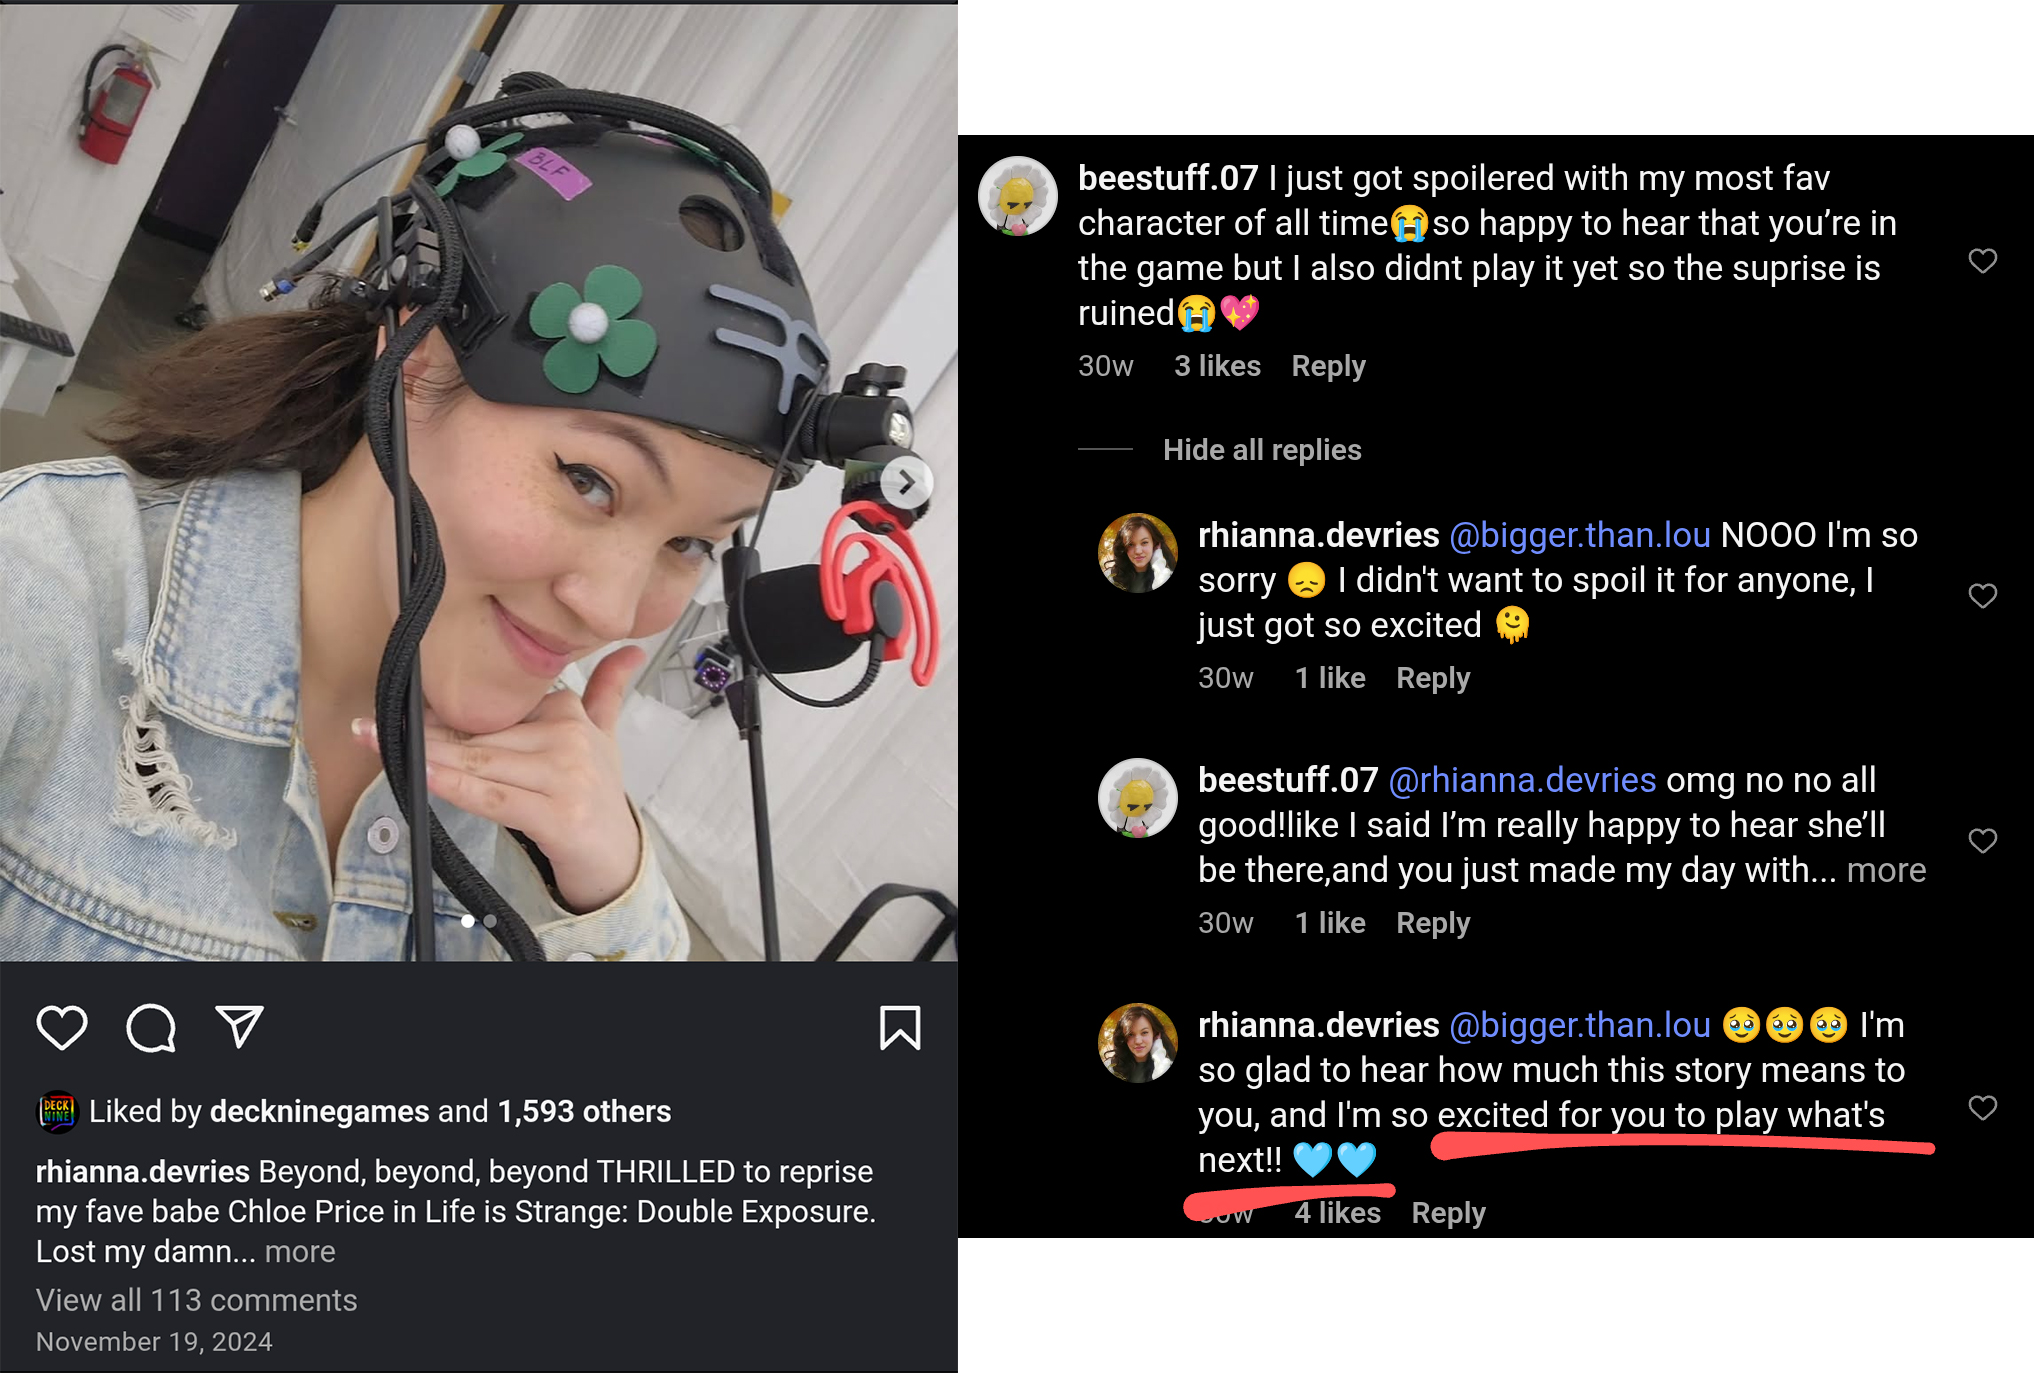Select second photo carousel dot
This screenshot has width=2034, height=1373.
tap(490, 921)
